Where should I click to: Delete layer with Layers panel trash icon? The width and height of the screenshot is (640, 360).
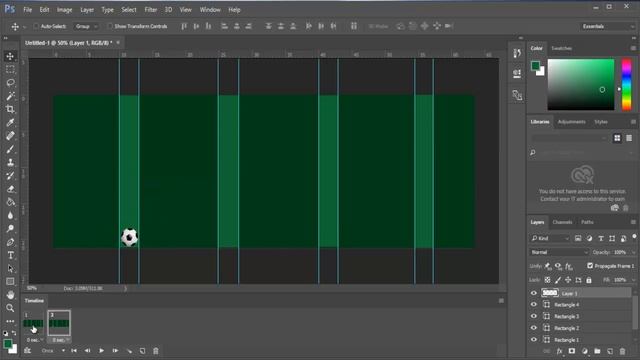tap(622, 351)
